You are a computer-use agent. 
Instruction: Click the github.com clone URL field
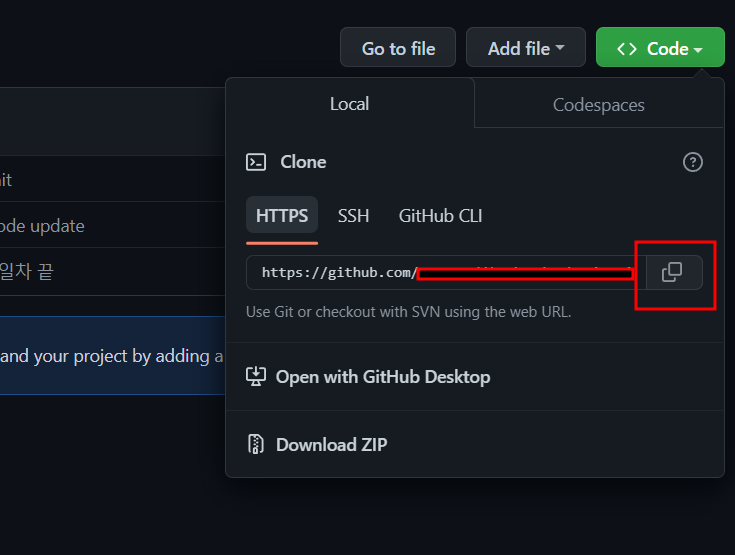point(446,272)
